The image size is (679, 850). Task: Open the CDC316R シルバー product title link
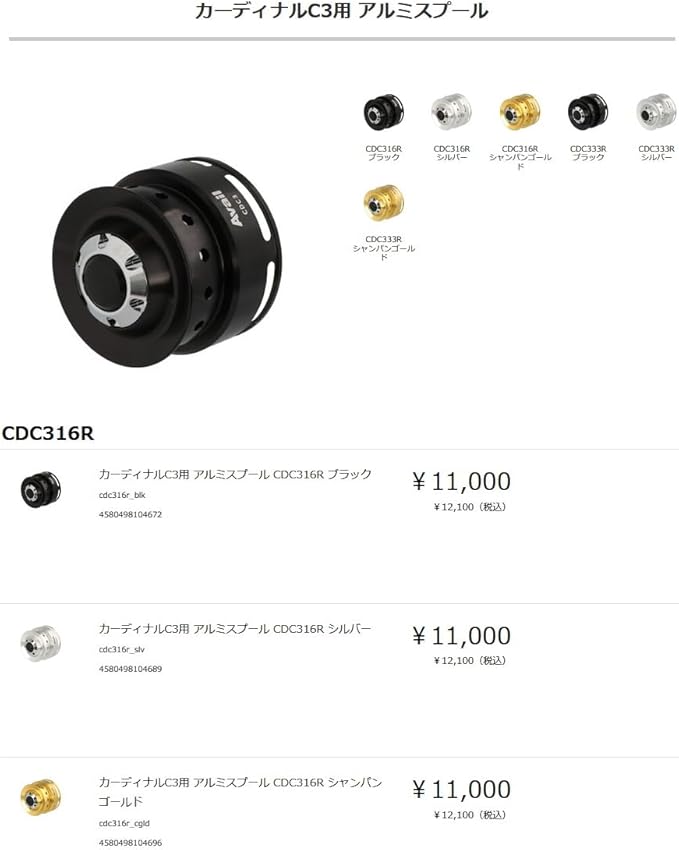tap(235, 629)
